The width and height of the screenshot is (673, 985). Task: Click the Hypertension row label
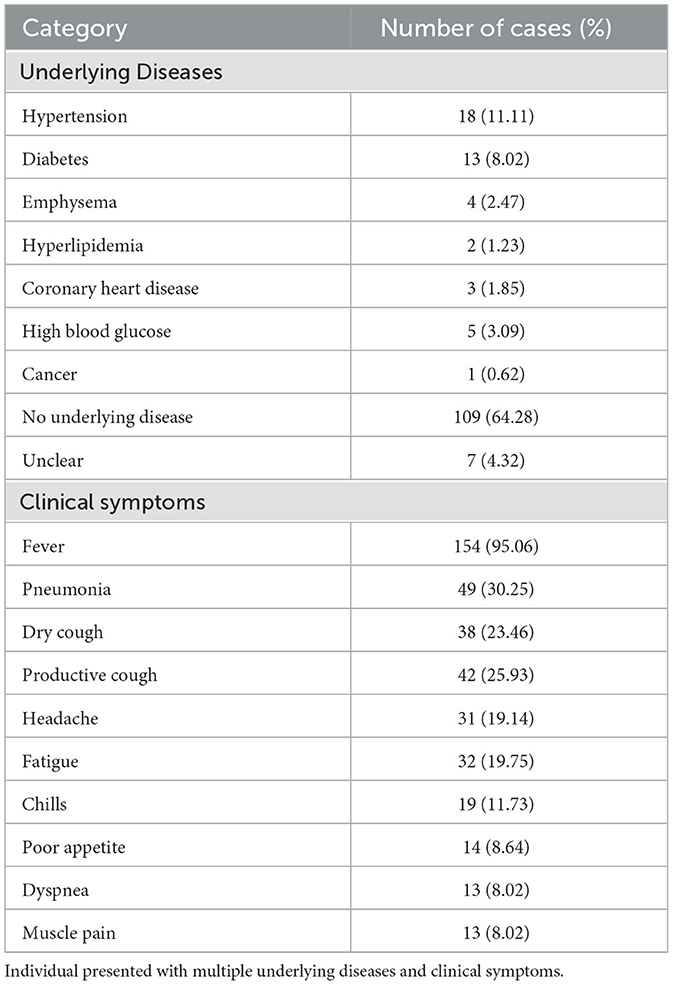pyautogui.click(x=75, y=116)
